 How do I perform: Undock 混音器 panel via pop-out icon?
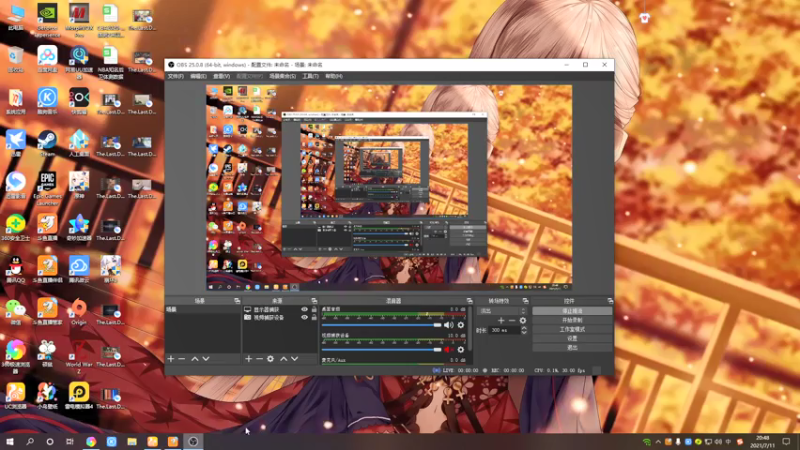tap(469, 301)
